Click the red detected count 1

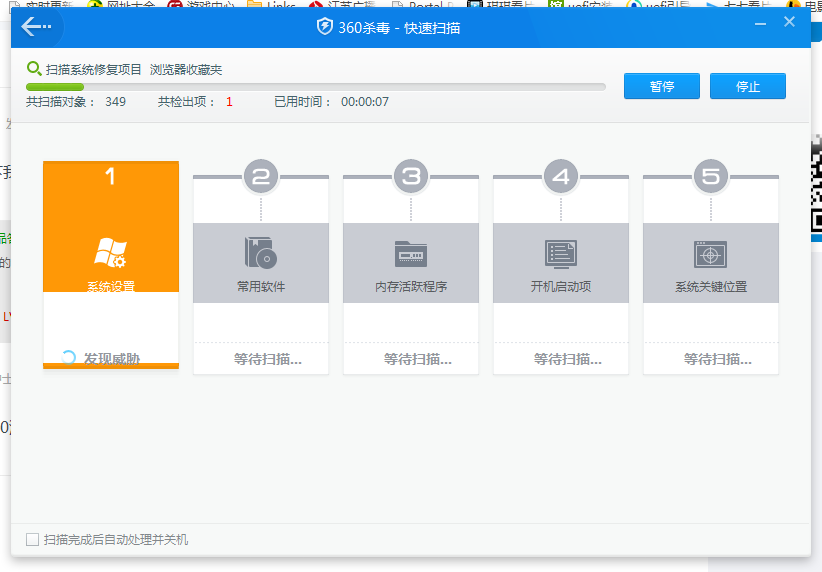point(229,102)
